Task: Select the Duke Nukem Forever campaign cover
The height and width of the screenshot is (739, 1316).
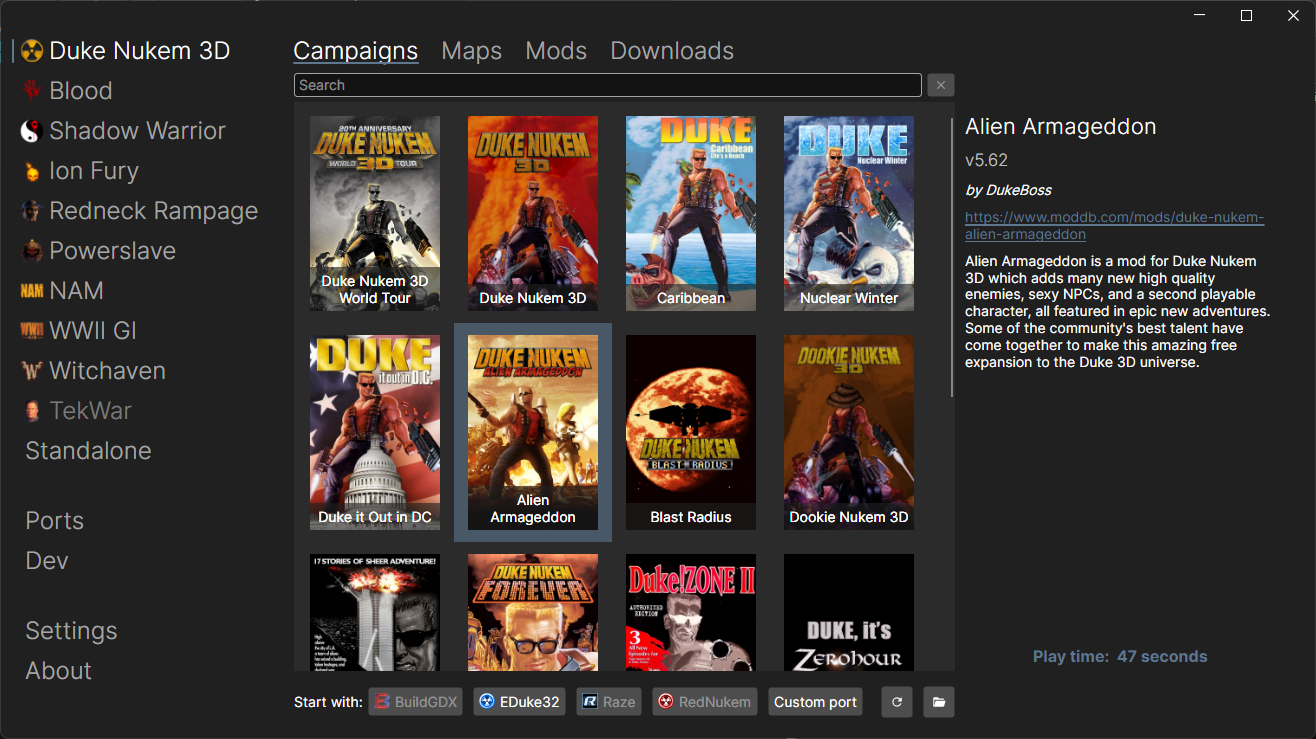Action: coord(533,612)
